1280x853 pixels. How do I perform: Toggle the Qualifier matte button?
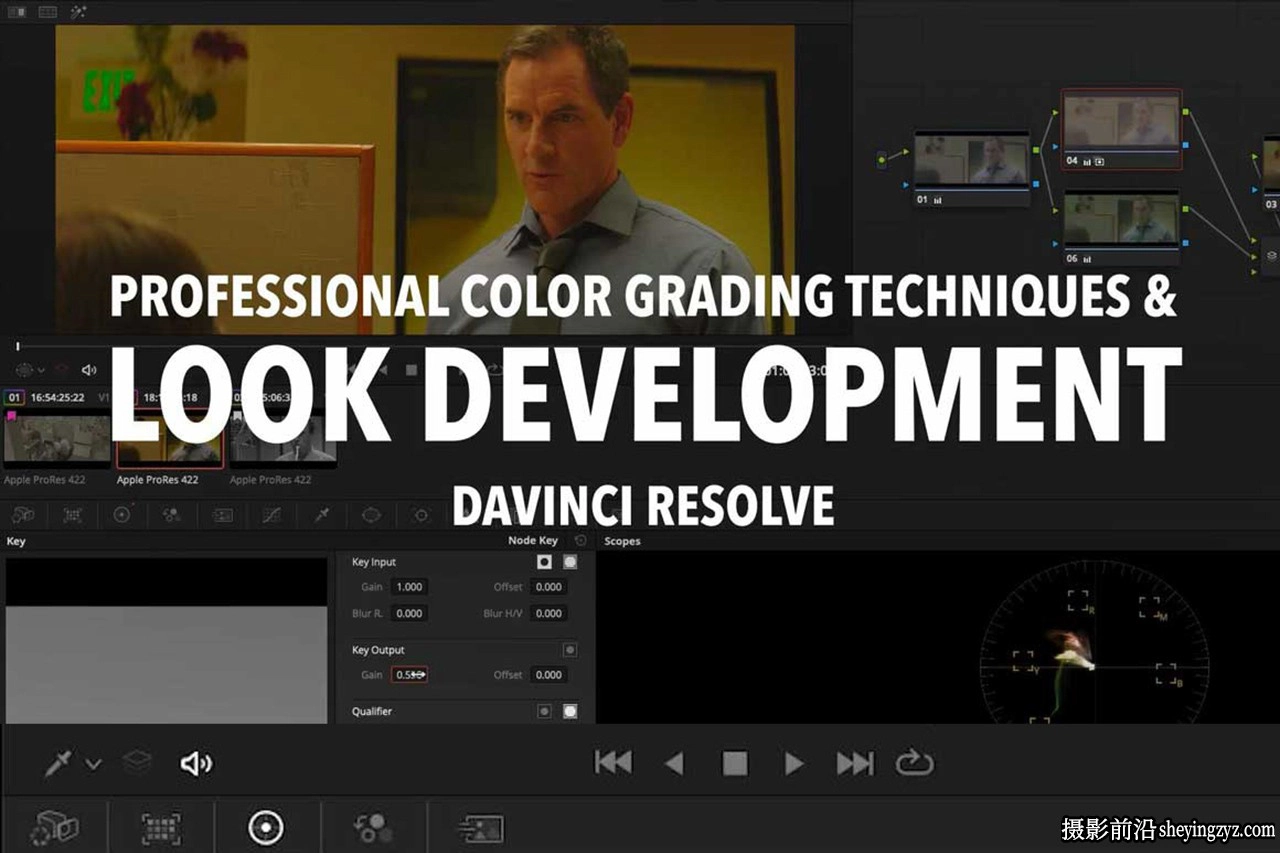[x=544, y=712]
